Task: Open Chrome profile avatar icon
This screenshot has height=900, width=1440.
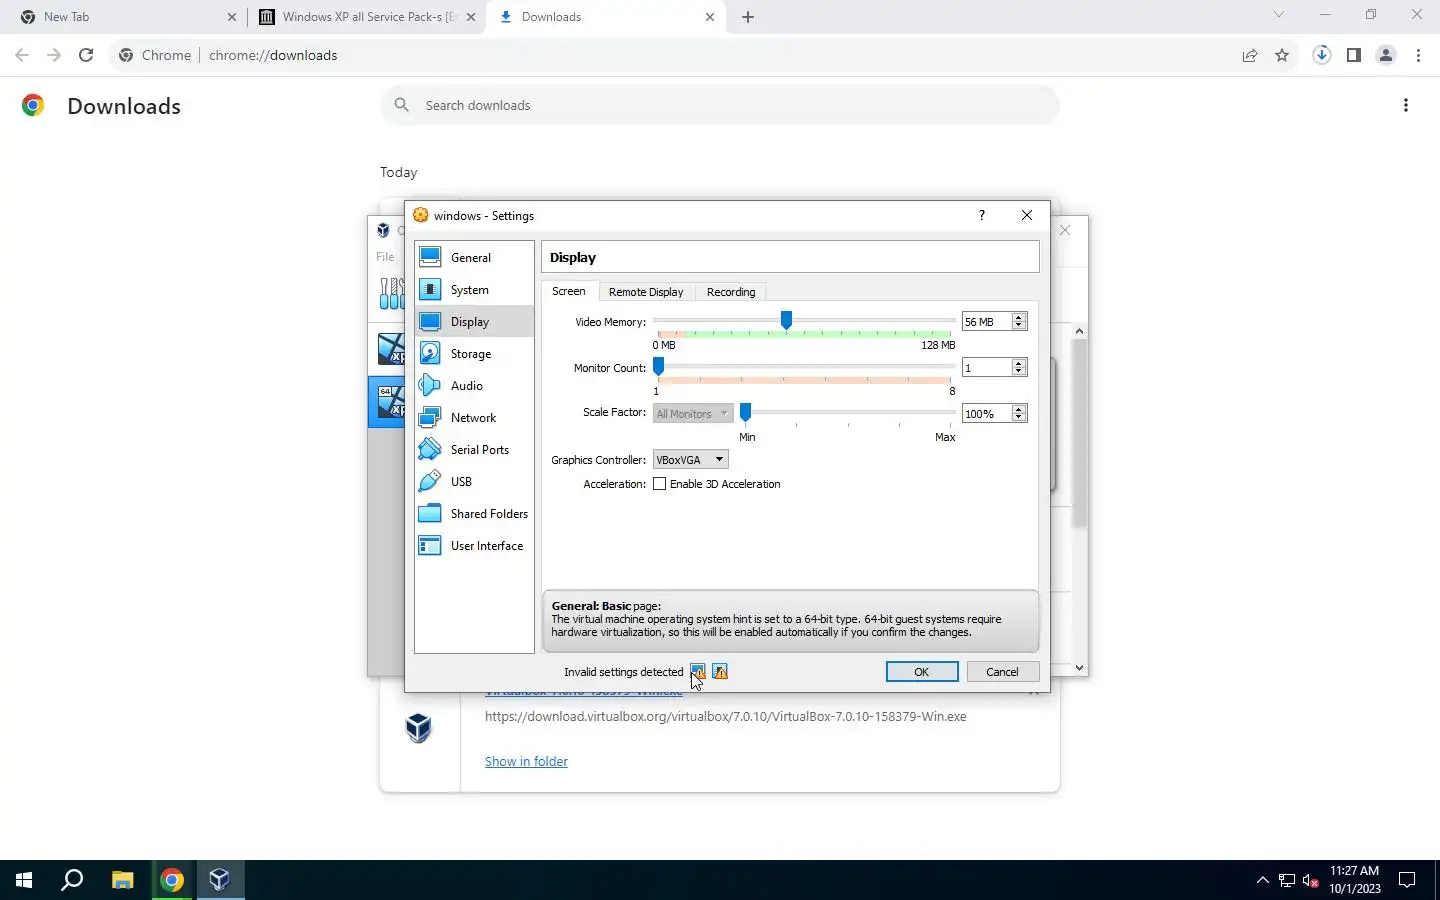Action: pyautogui.click(x=1386, y=55)
